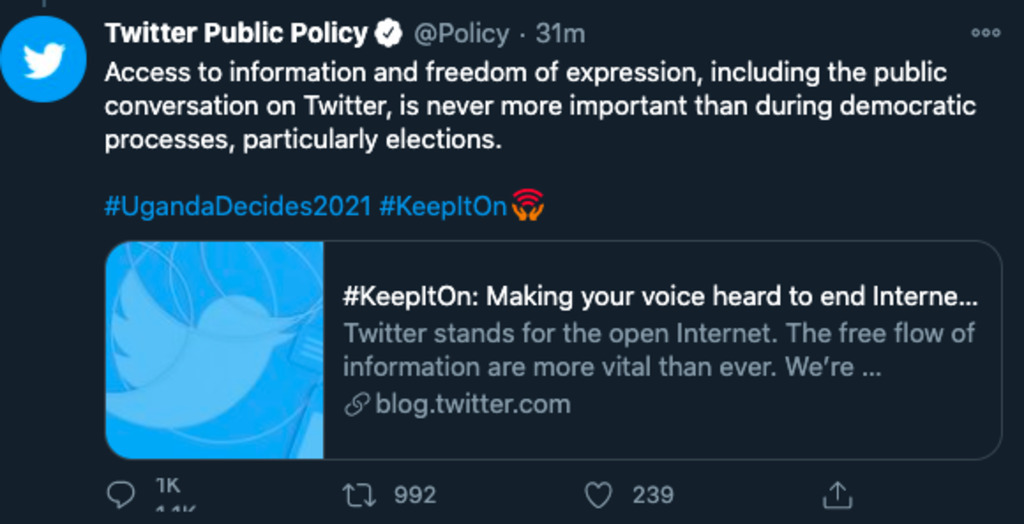This screenshot has height=524, width=1024.
Task: Like the tweet with the heart icon
Action: (x=598, y=494)
